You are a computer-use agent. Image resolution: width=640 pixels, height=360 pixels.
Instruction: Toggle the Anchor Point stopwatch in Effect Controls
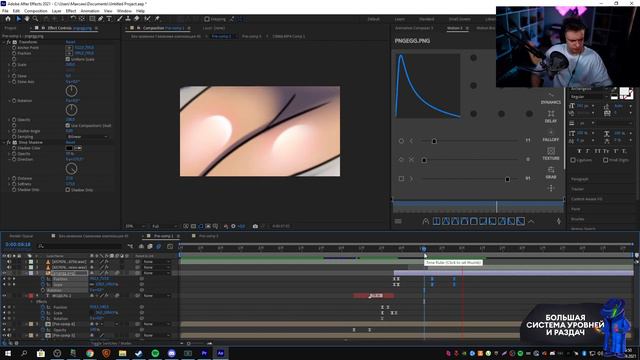(14, 48)
